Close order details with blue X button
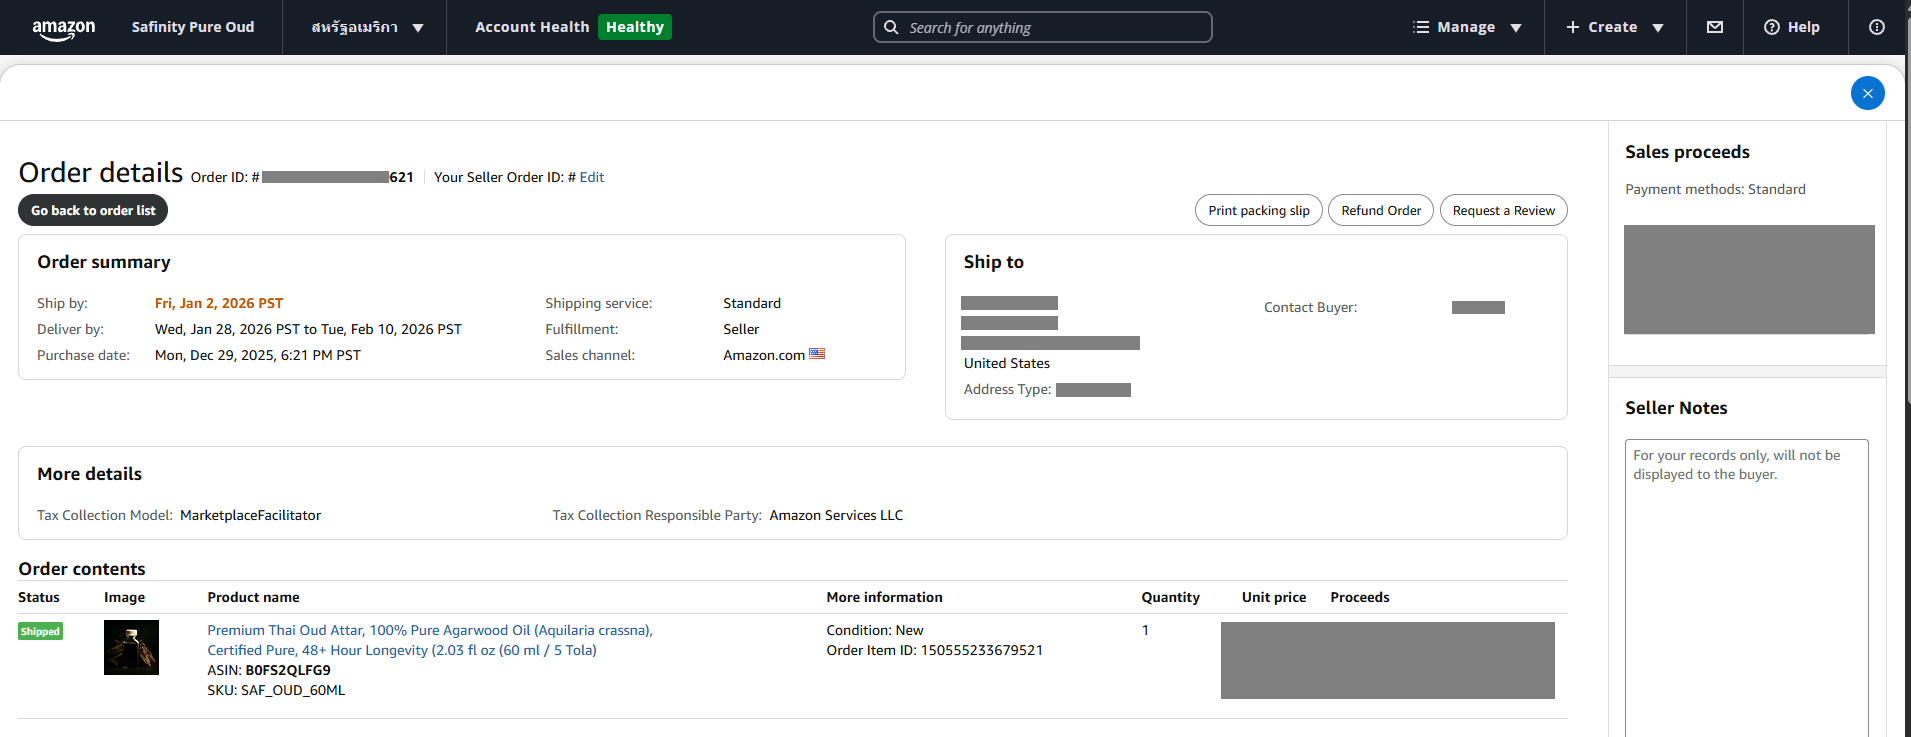Image resolution: width=1911 pixels, height=737 pixels. coord(1867,93)
